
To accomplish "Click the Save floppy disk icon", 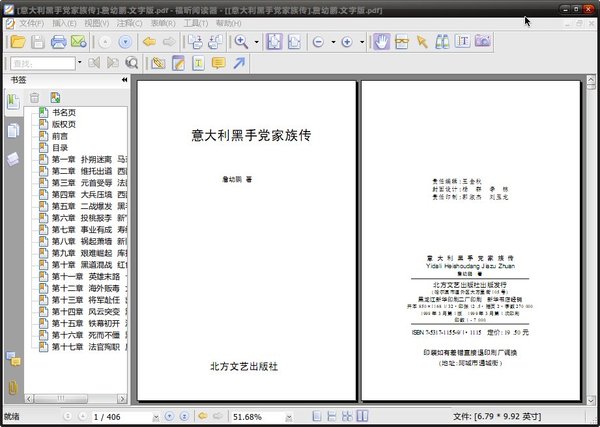I will pos(38,41).
